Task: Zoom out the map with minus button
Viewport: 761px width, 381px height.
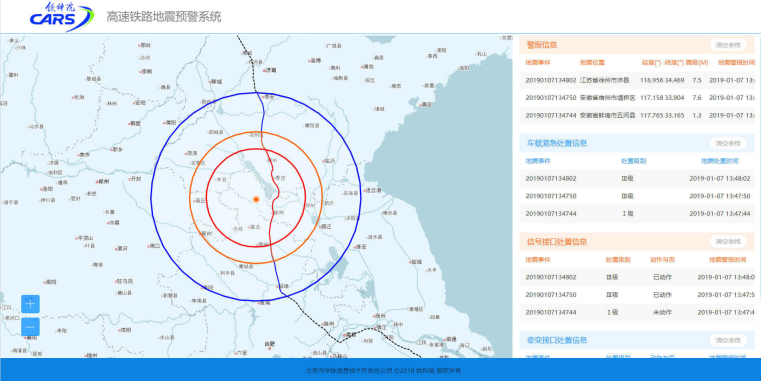Action: [30, 327]
